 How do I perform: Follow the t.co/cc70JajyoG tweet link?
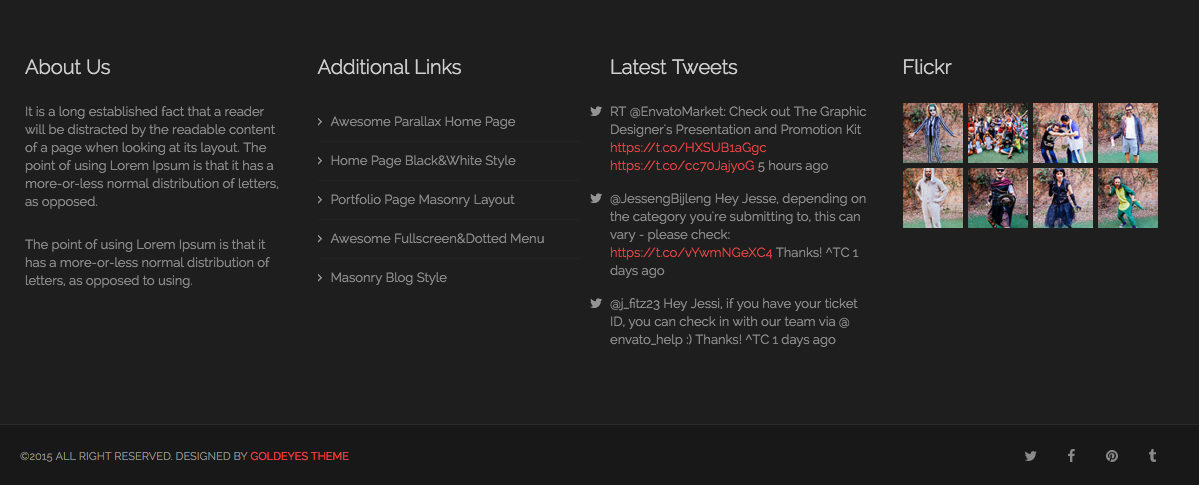(682, 166)
